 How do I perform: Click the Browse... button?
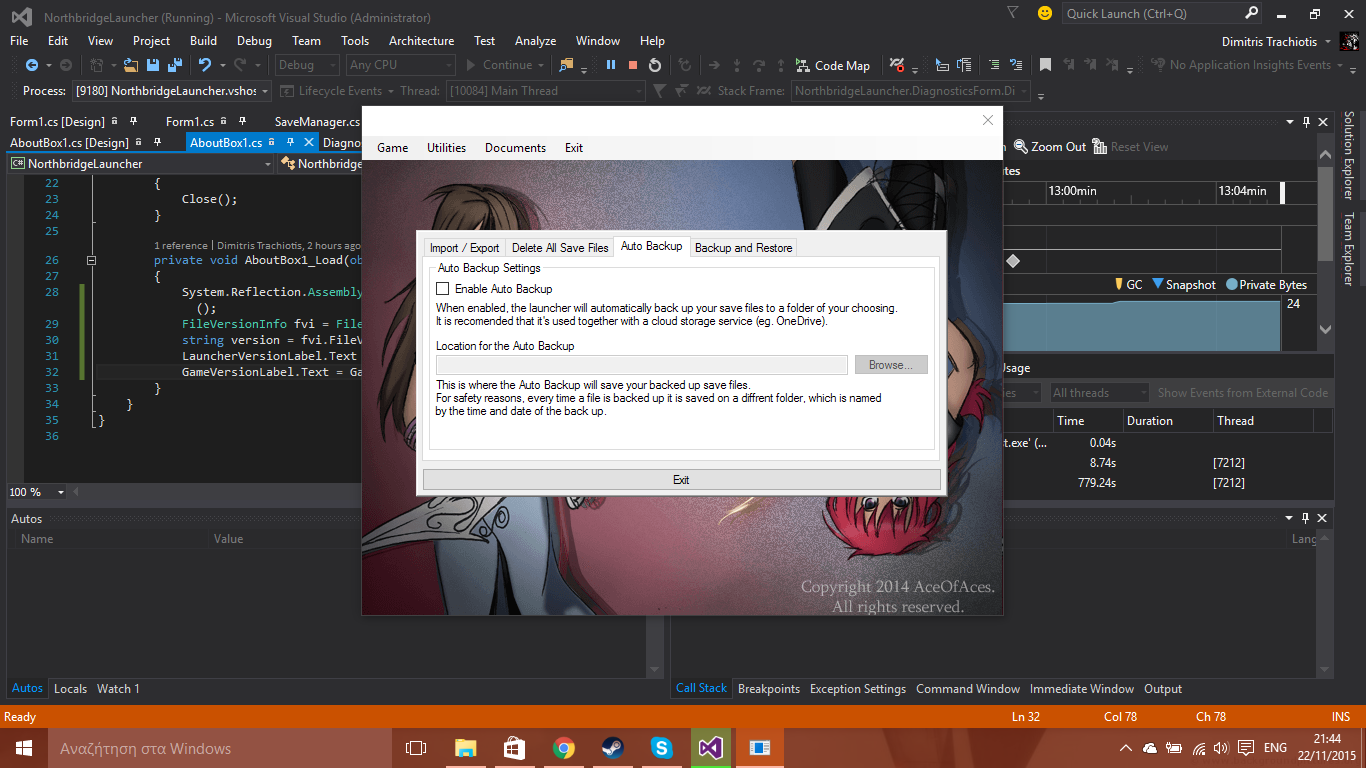[891, 365]
